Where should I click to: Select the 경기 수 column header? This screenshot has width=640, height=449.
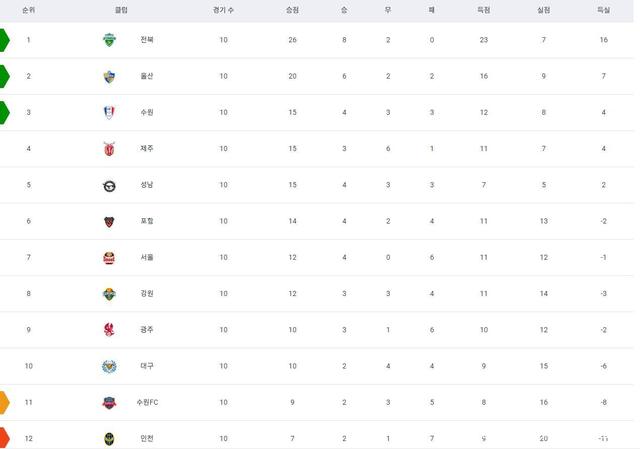coord(223,10)
